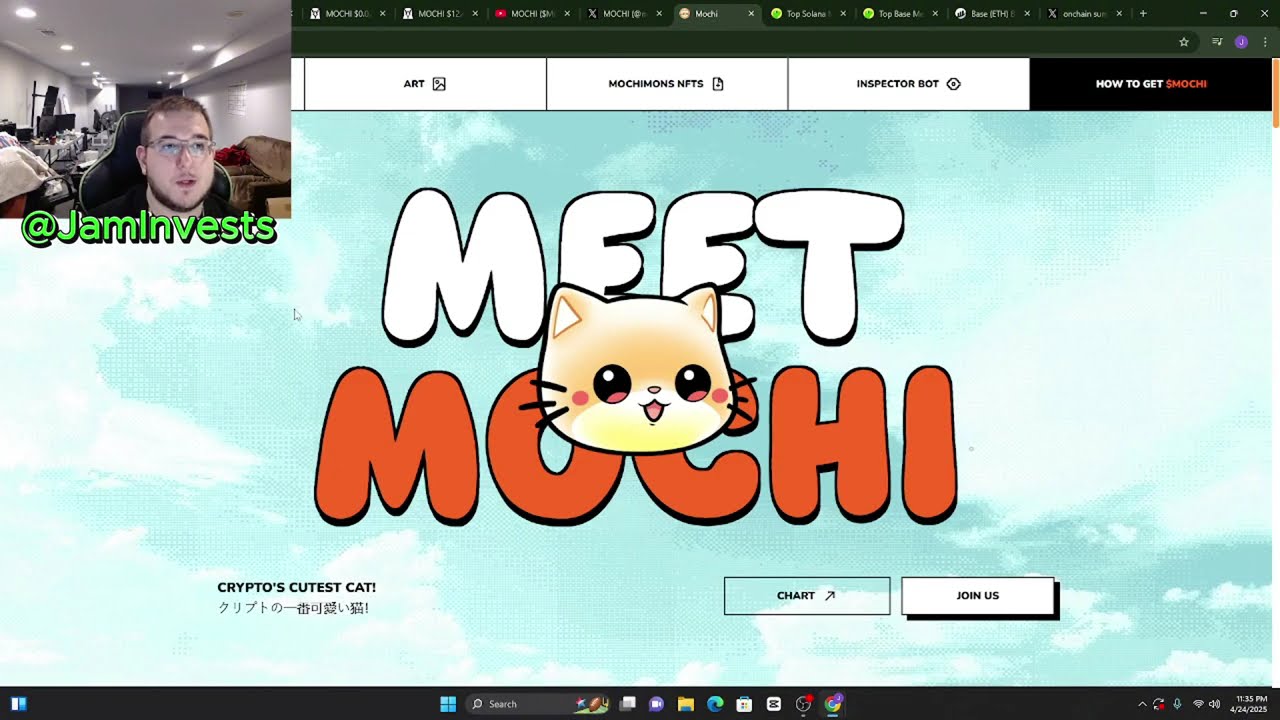Image resolution: width=1280 pixels, height=720 pixels.
Task: Click the arrow icon in CHART button
Action: click(x=830, y=596)
